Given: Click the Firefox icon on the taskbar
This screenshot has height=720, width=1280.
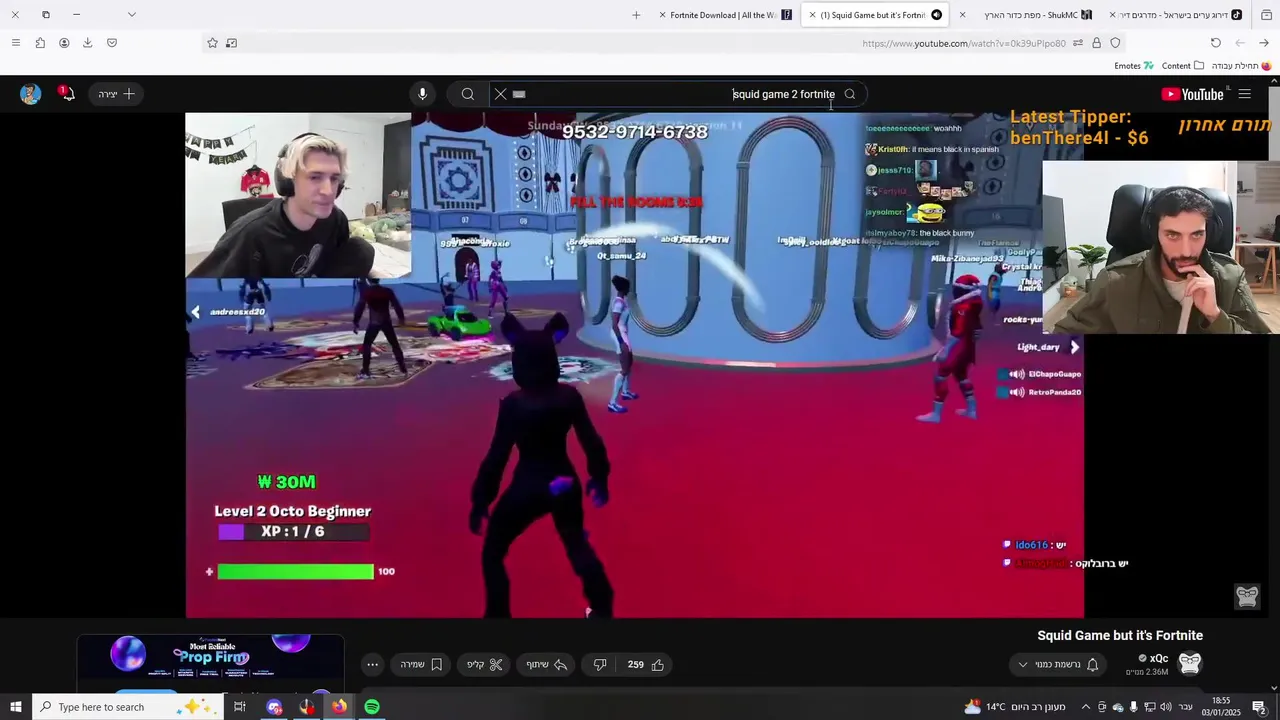Looking at the screenshot, I should 340,707.
